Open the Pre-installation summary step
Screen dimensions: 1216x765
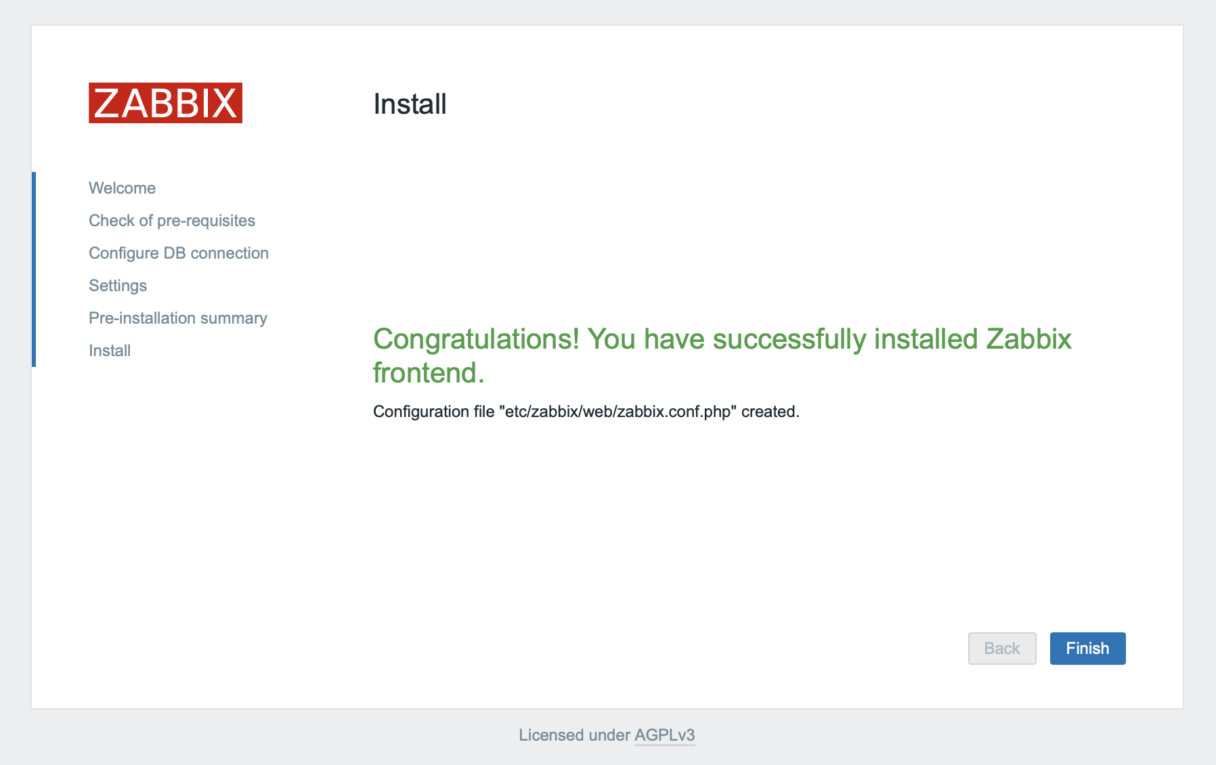[178, 318]
